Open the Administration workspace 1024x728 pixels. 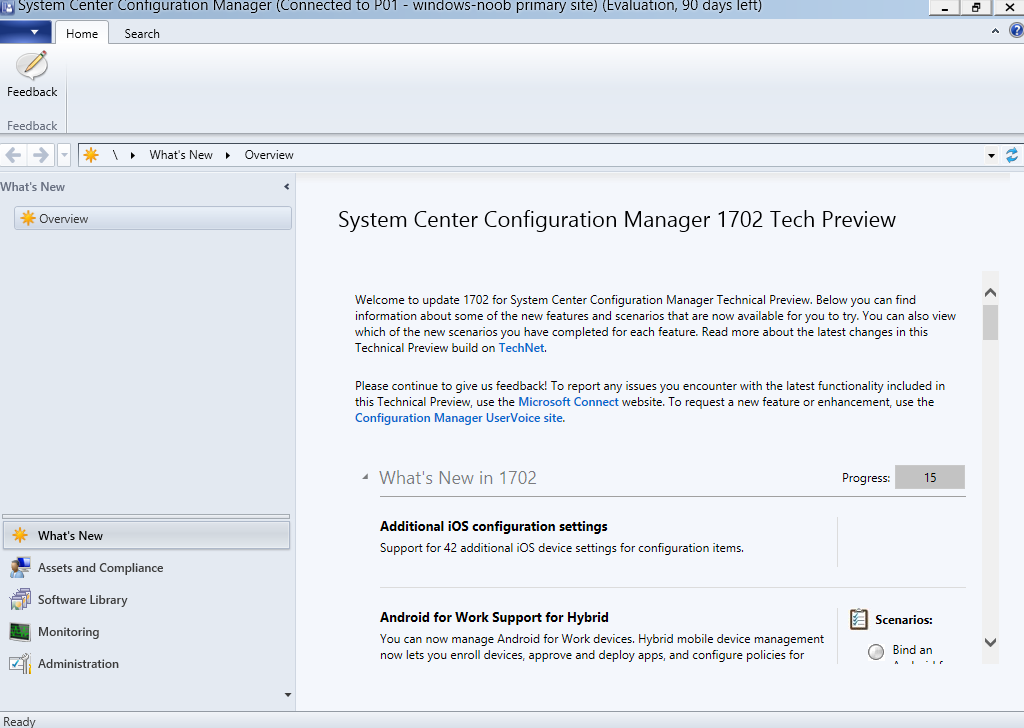click(x=146, y=663)
